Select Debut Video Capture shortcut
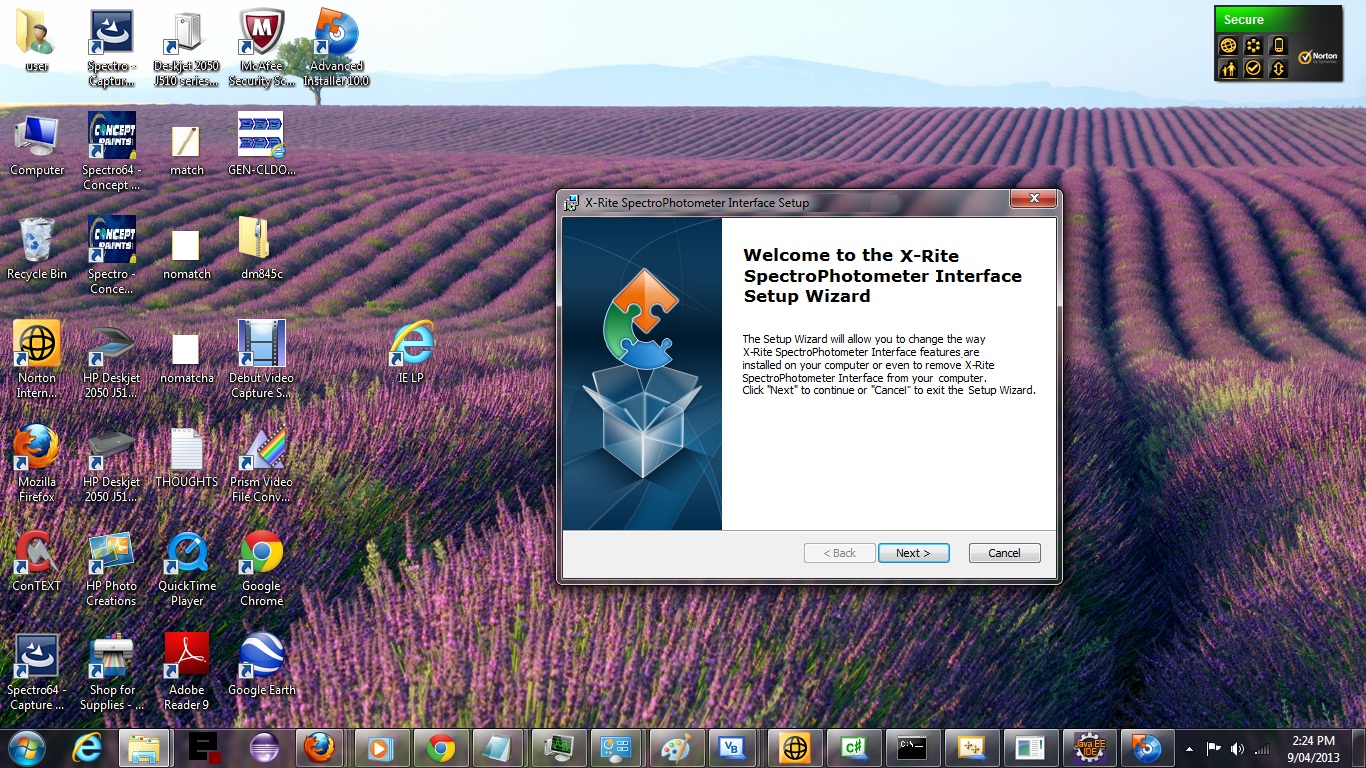This screenshot has height=768, width=1366. tap(261, 359)
